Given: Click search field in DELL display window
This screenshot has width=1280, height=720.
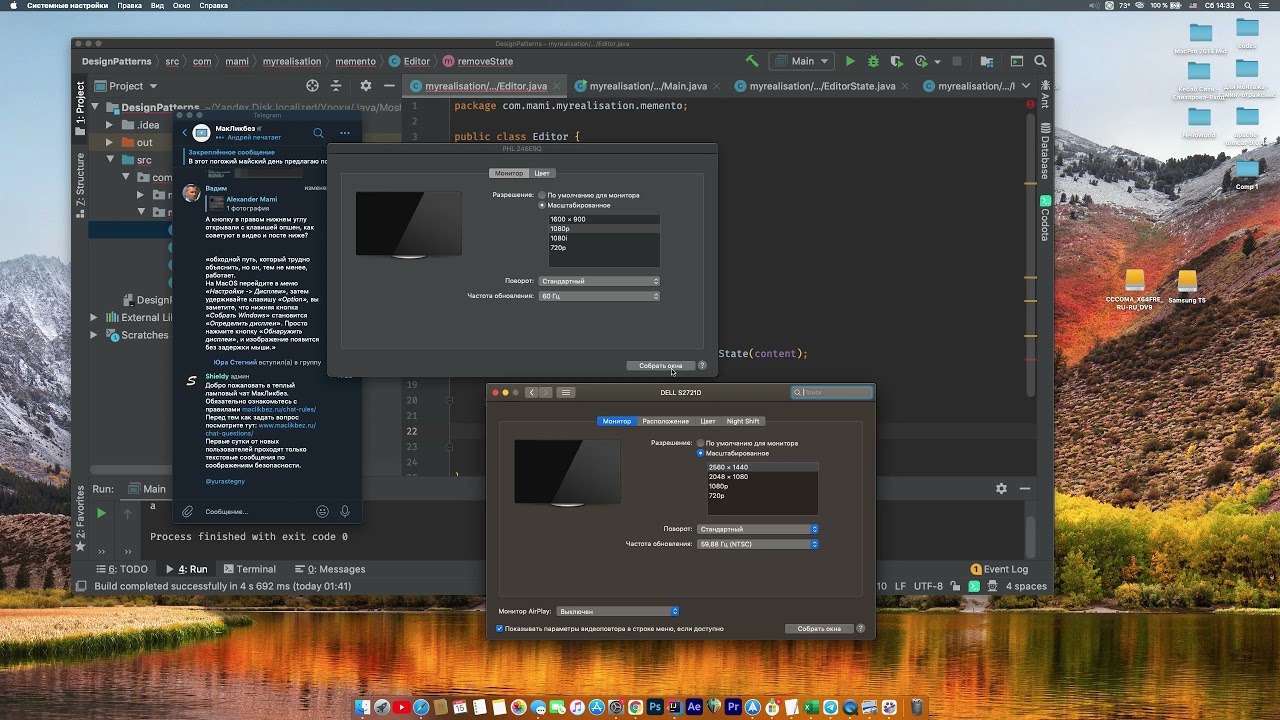Looking at the screenshot, I should (x=832, y=392).
